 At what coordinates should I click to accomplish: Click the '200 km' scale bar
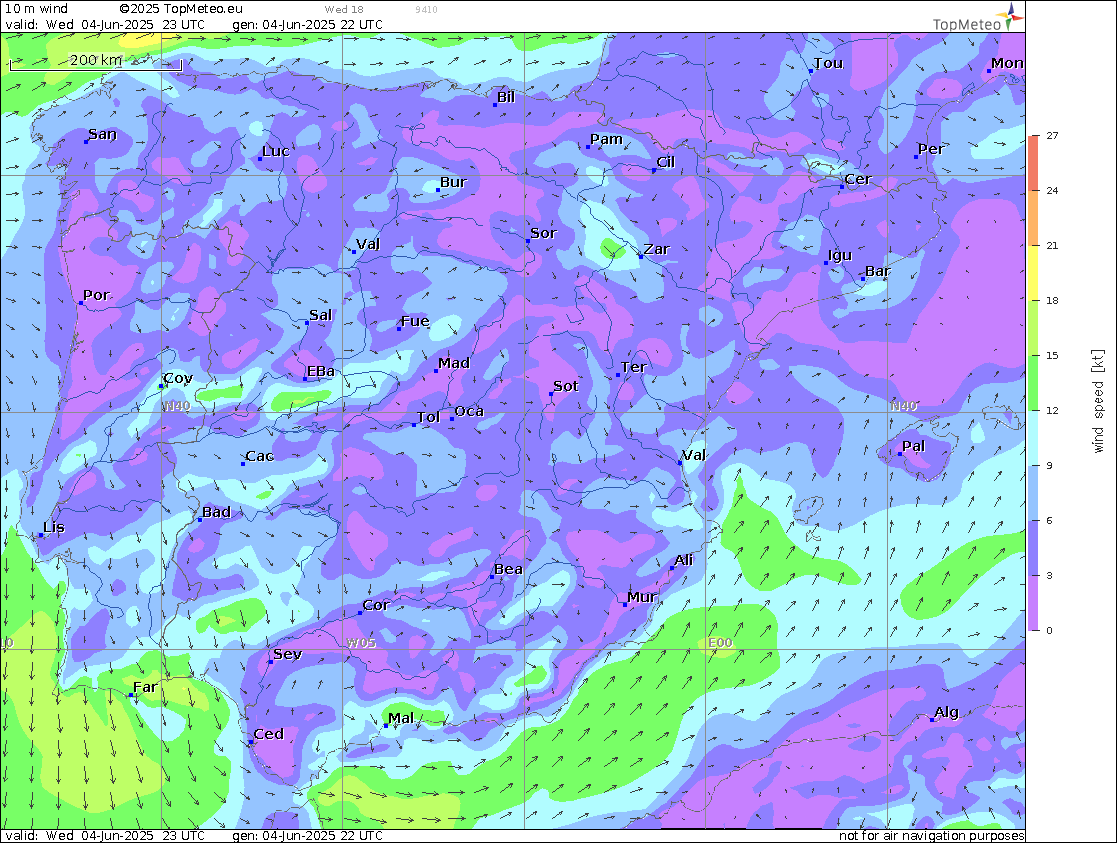pyautogui.click(x=95, y=63)
